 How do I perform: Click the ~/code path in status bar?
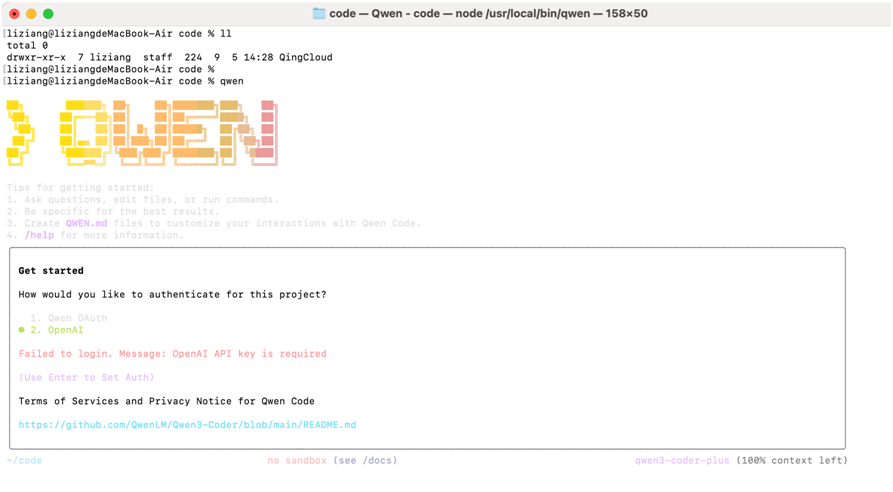tap(24, 460)
